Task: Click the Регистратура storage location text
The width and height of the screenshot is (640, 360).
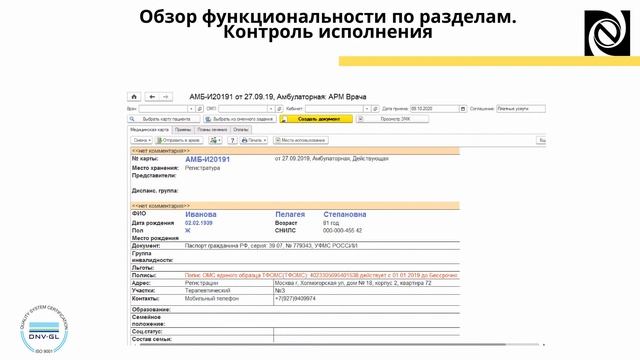Action: point(202,168)
